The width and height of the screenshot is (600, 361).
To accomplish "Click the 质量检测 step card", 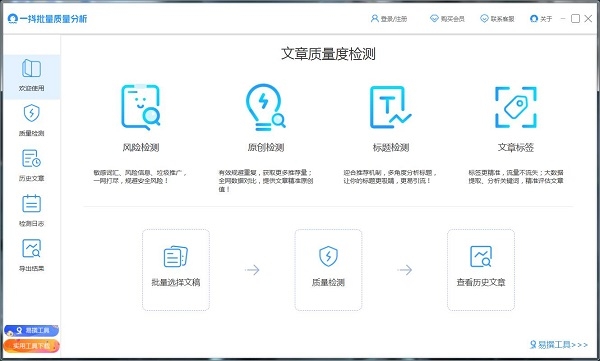I will click(x=328, y=270).
